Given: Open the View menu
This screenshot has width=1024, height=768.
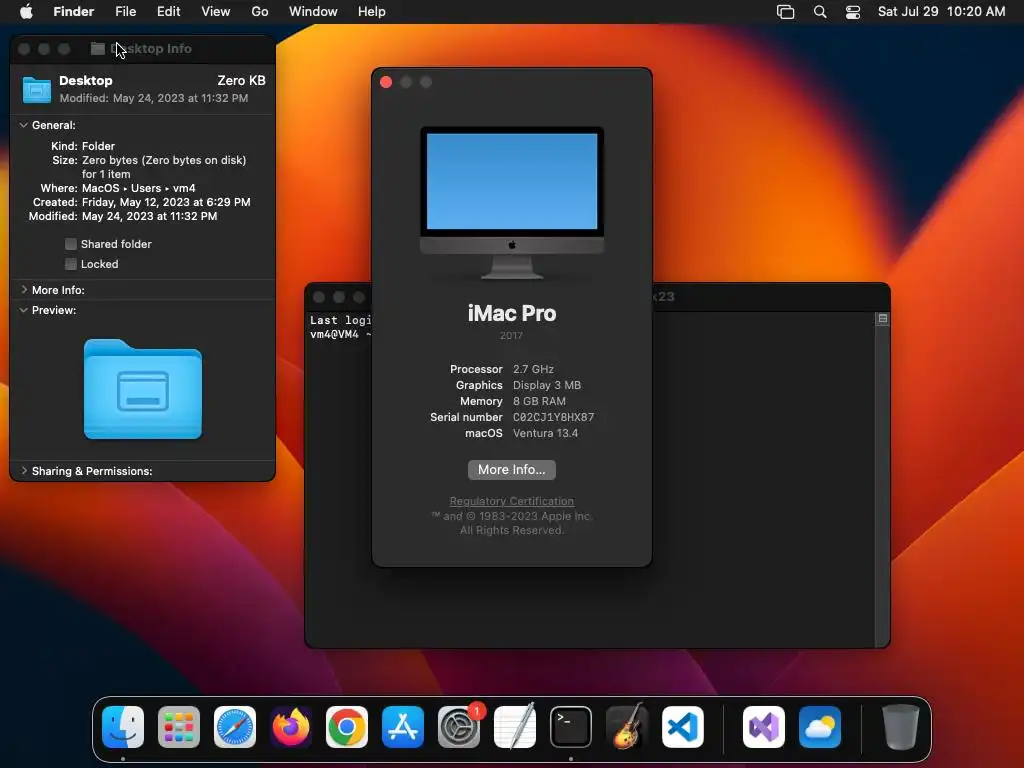Looking at the screenshot, I should click(x=216, y=12).
